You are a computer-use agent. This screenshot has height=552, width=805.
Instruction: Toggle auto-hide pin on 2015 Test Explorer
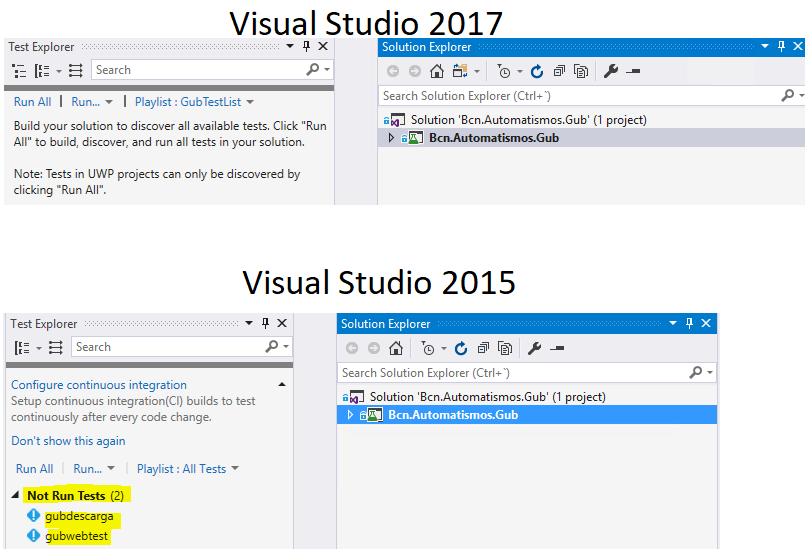coord(265,323)
